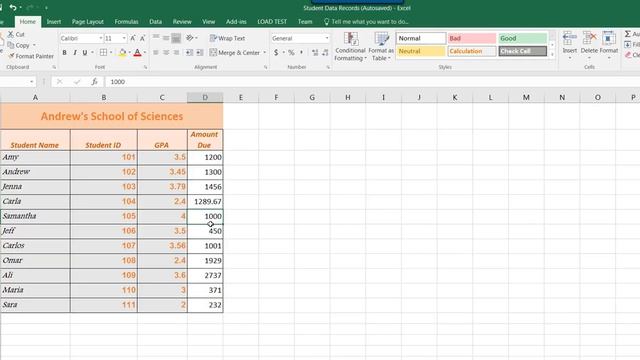
Task: Open the Insert ribbon tab
Action: click(x=53, y=22)
